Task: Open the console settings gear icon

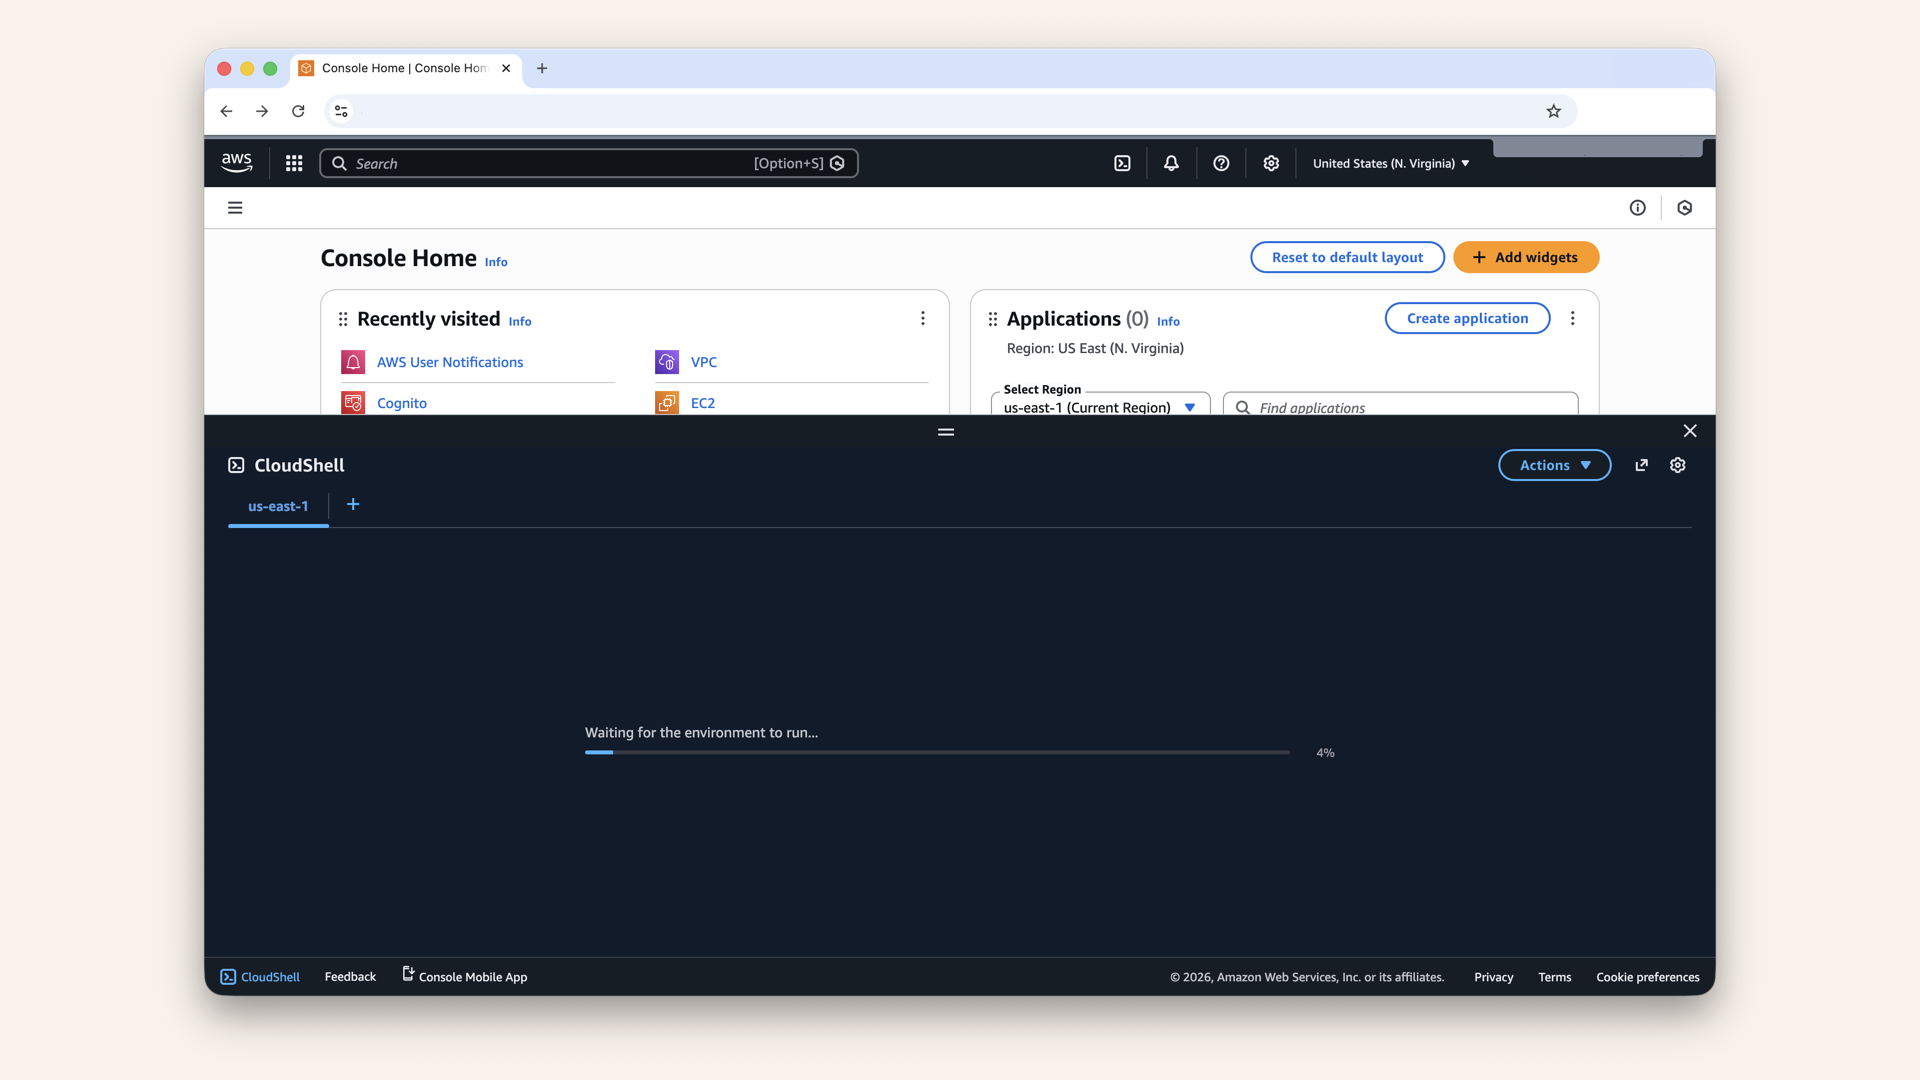Action: (x=1271, y=163)
